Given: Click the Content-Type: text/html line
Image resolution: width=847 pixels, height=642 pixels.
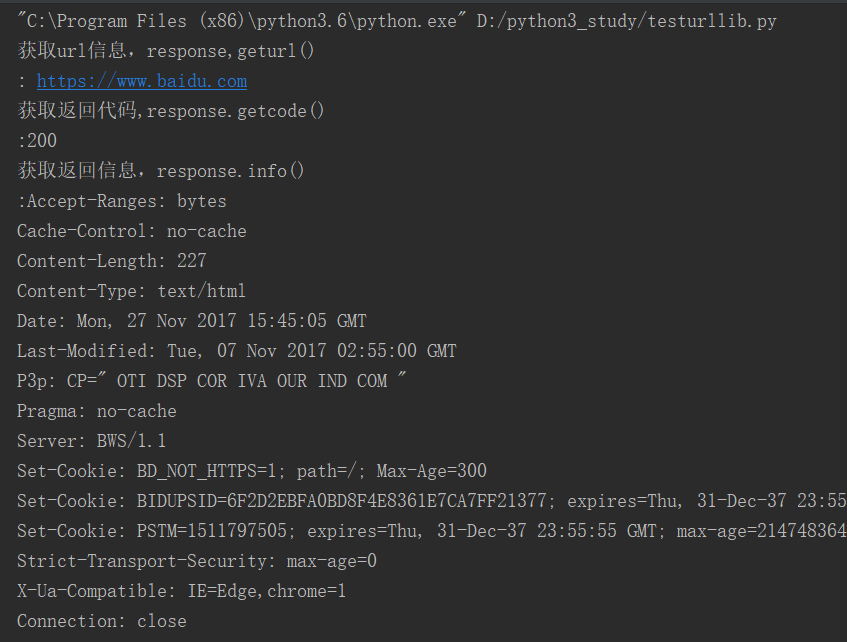Looking at the screenshot, I should coord(131,291).
